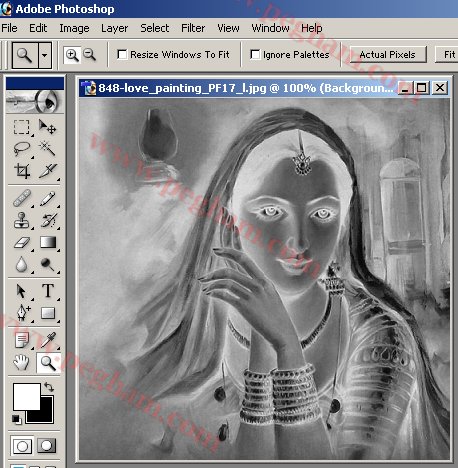This screenshot has width=458, height=468.
Task: Open the Filter menu
Action: pos(193,28)
